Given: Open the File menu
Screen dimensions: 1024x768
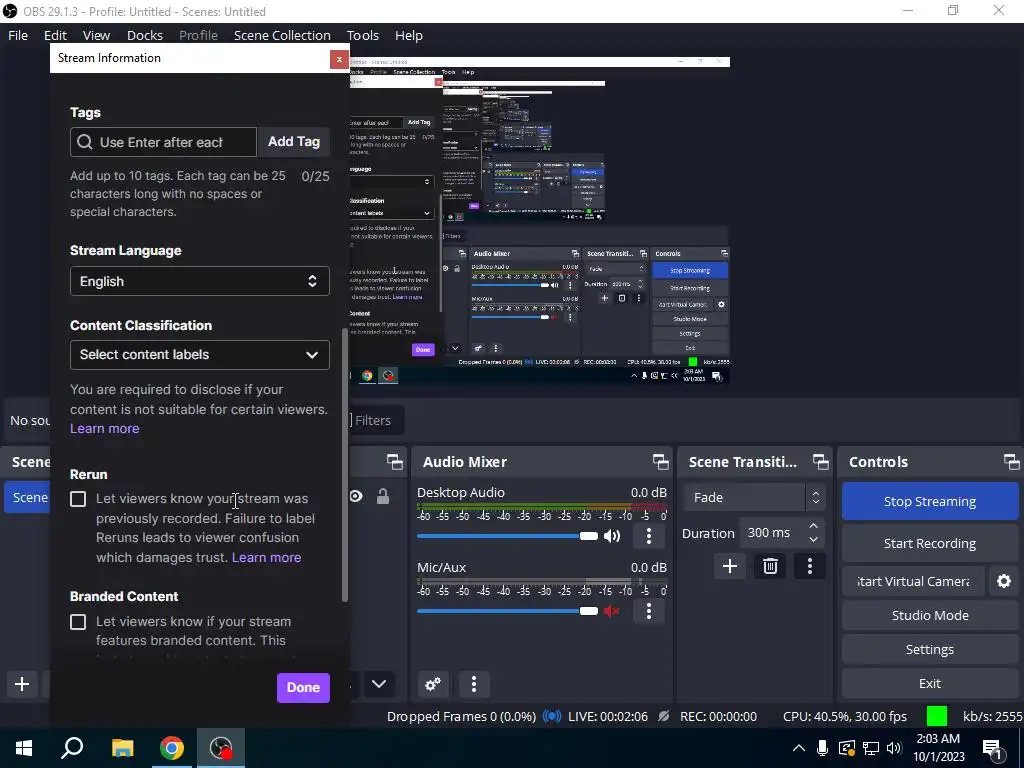Looking at the screenshot, I should click(x=18, y=35).
